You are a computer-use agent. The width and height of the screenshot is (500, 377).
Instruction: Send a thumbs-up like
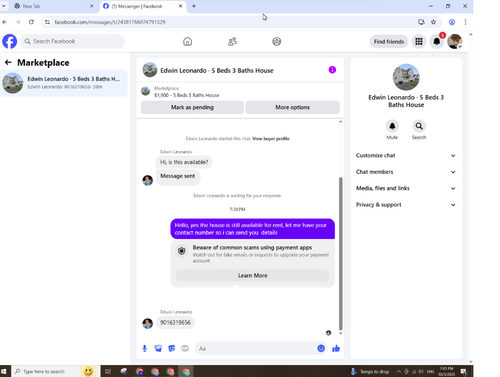pos(336,348)
